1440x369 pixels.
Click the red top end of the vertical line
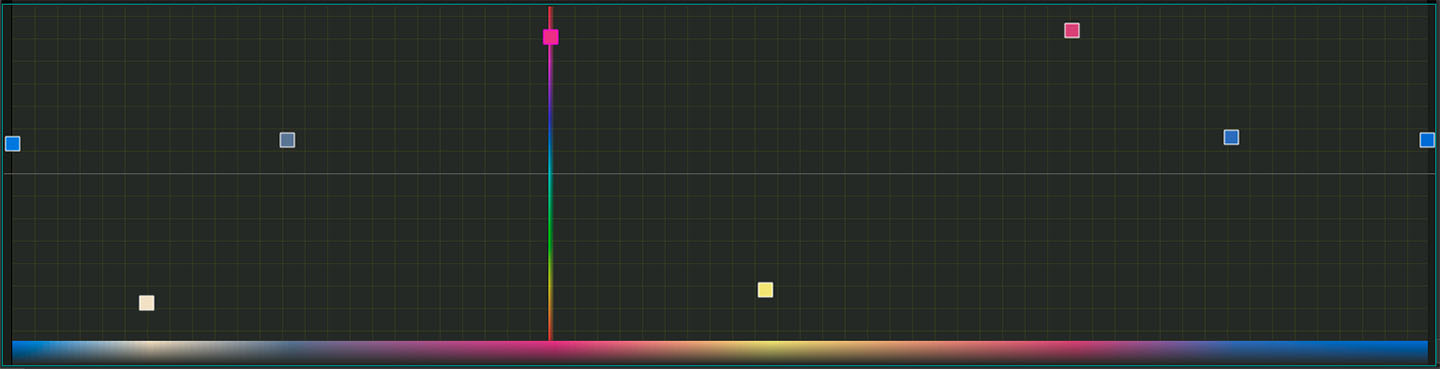(550, 16)
